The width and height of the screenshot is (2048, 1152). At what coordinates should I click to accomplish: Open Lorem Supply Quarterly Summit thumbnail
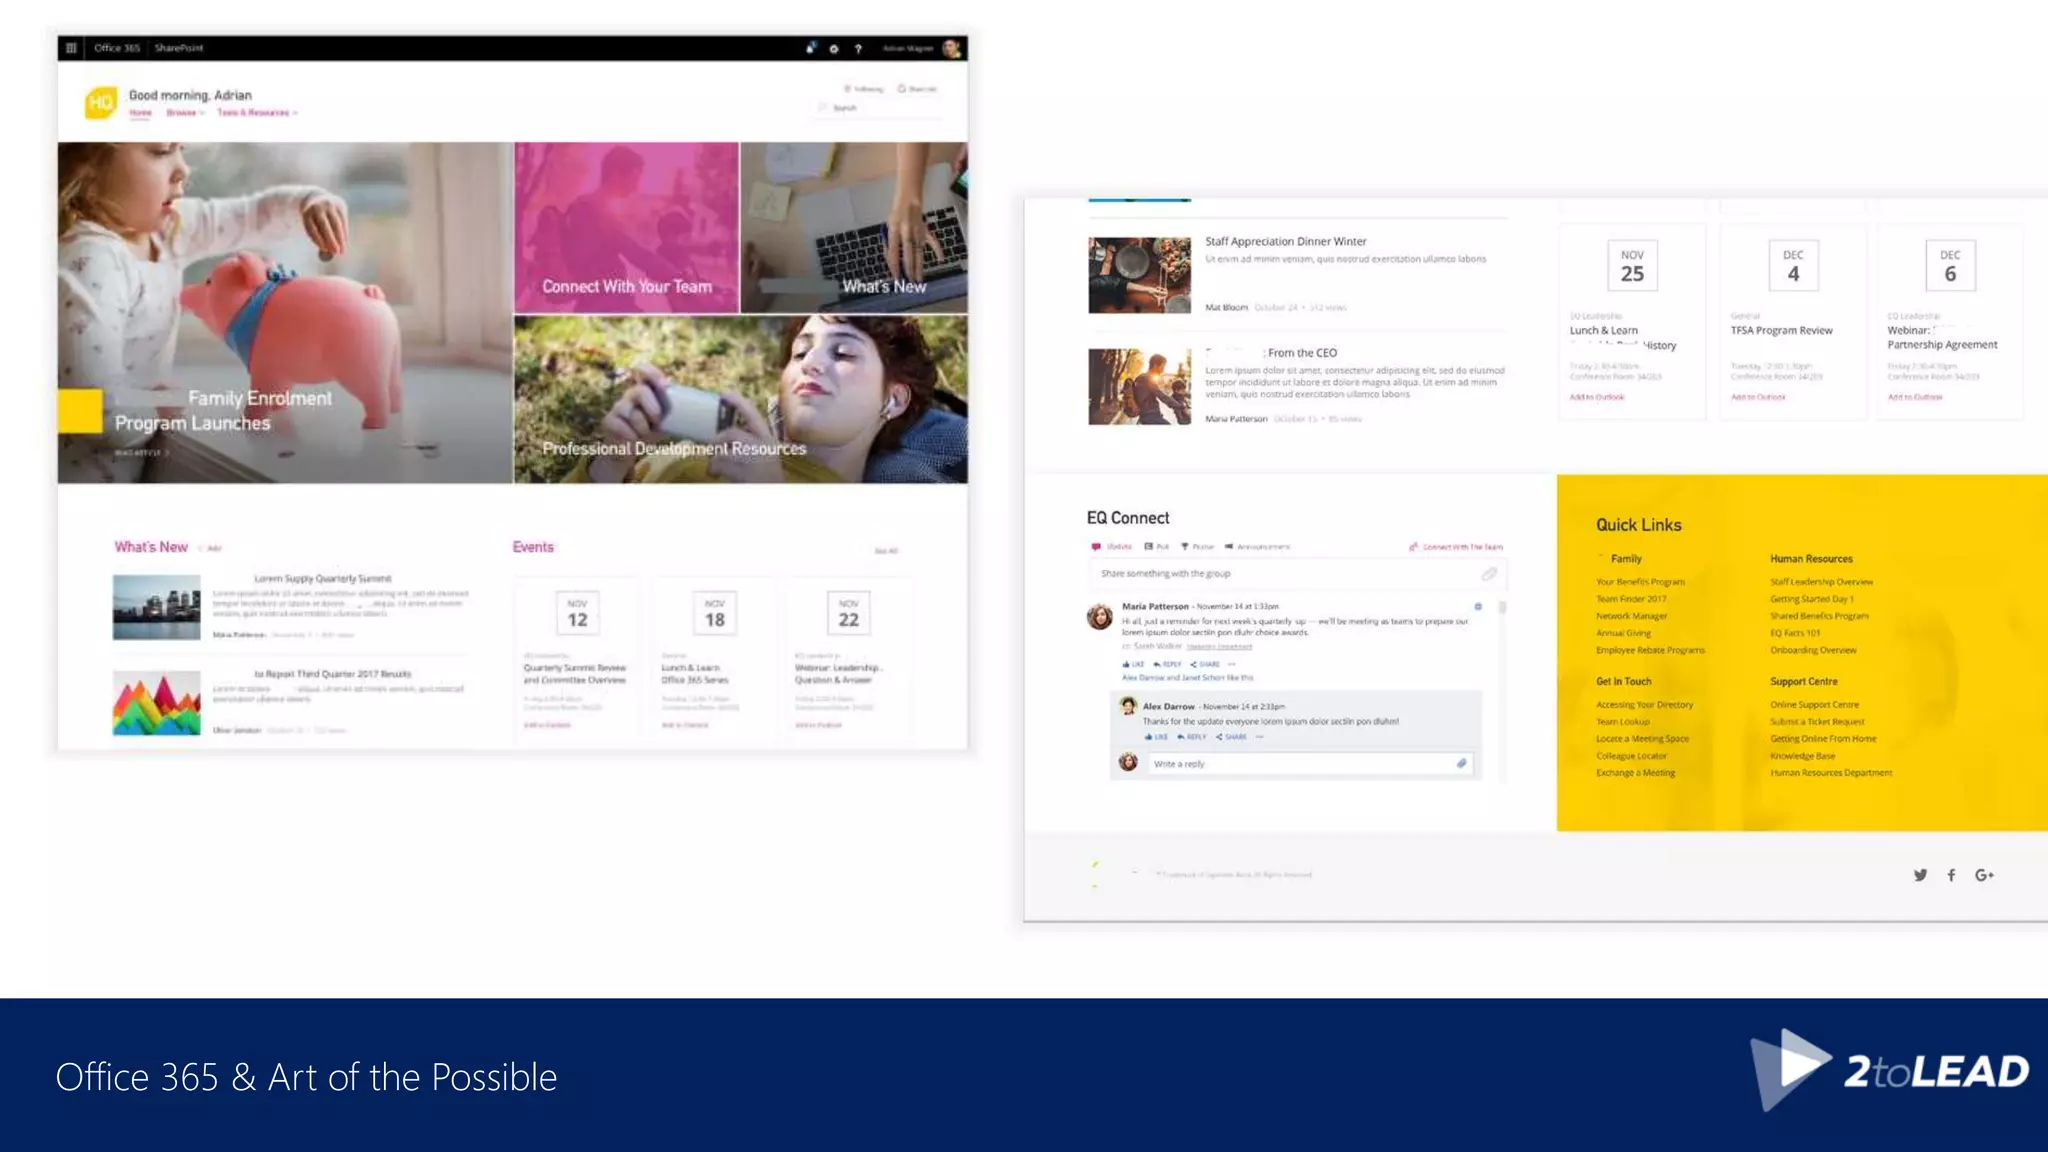tap(156, 607)
